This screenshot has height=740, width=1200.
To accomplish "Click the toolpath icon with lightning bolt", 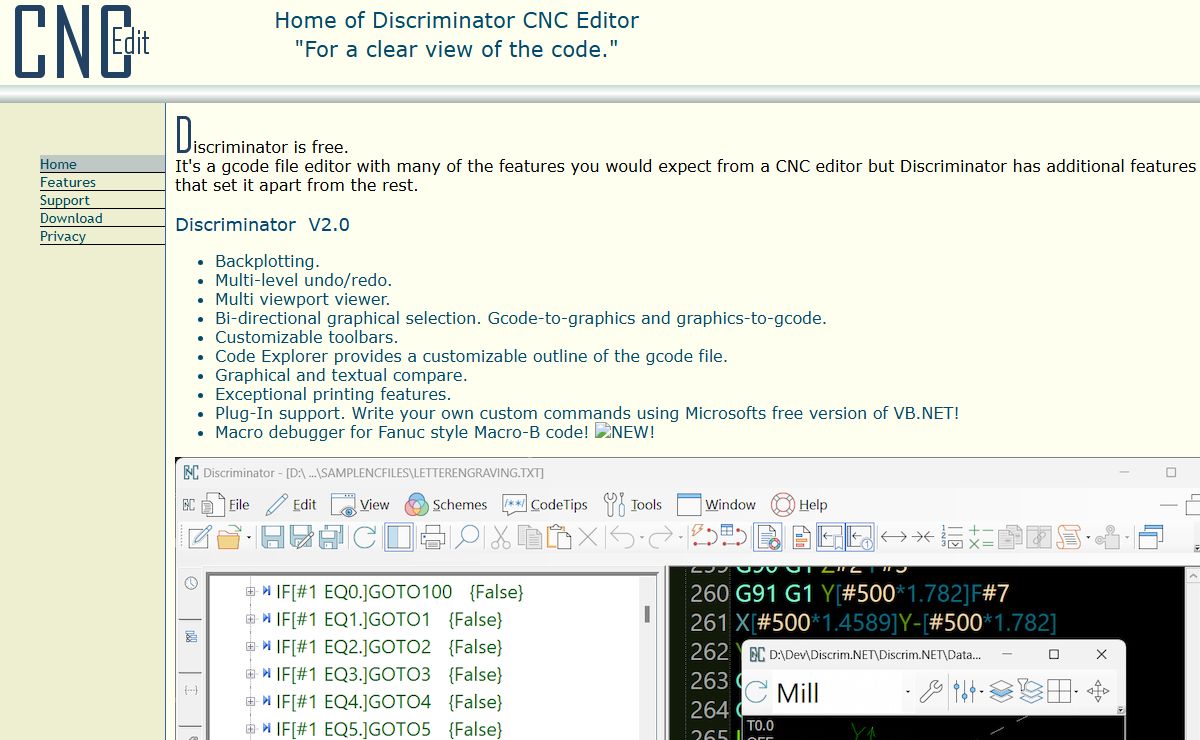I will 705,537.
